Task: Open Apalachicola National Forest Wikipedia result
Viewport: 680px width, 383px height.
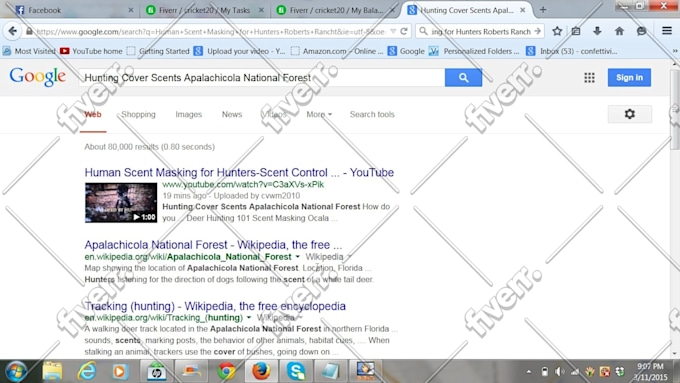Action: tap(213, 245)
